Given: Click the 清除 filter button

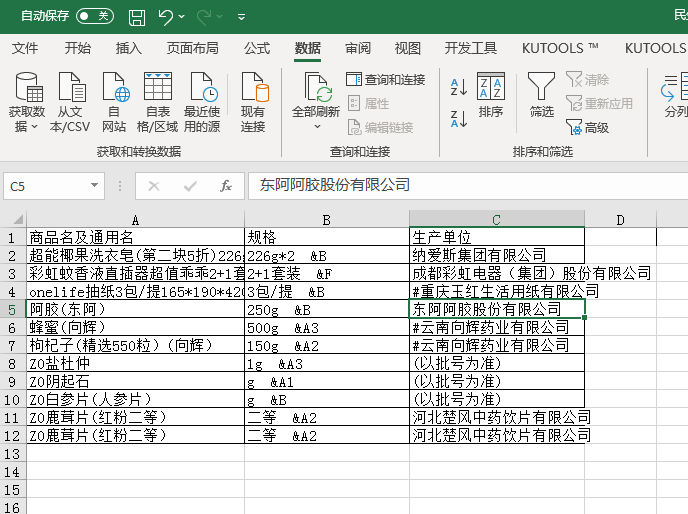Looking at the screenshot, I should (x=588, y=79).
